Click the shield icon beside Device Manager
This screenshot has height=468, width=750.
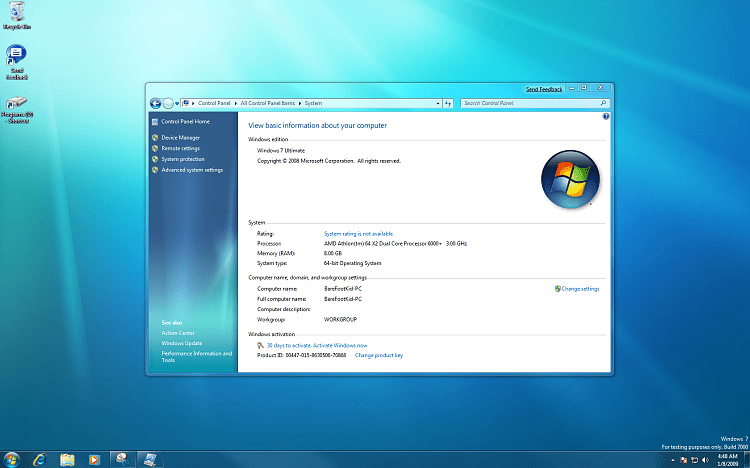tap(155, 138)
